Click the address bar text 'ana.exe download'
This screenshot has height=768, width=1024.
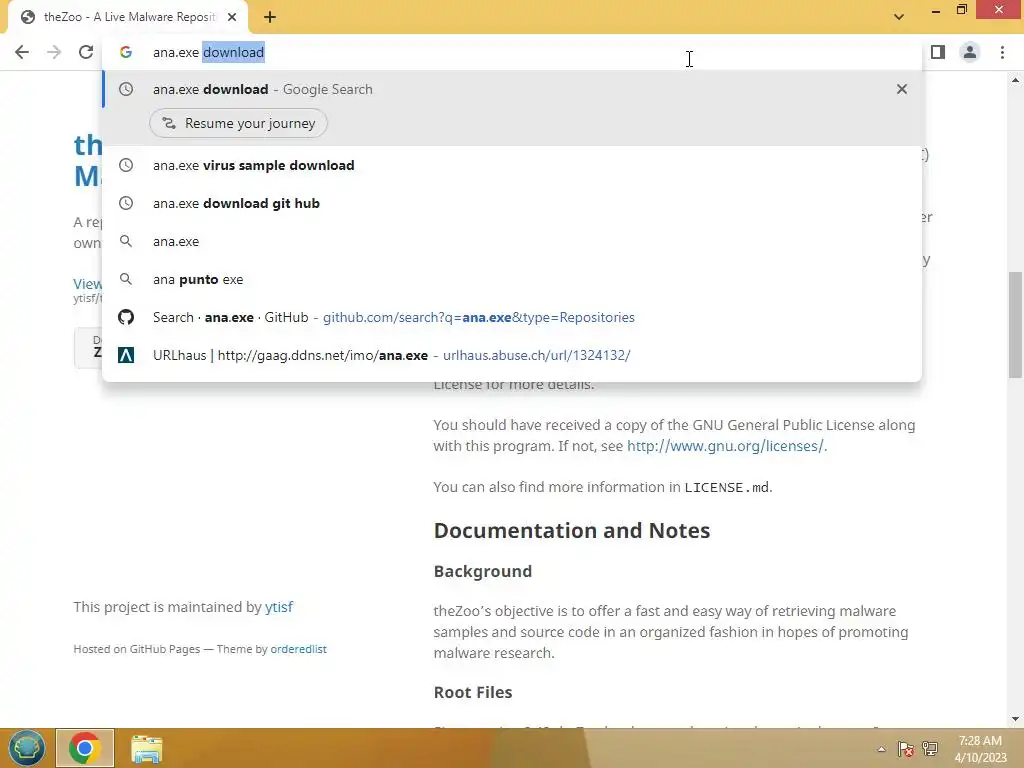tap(208, 52)
